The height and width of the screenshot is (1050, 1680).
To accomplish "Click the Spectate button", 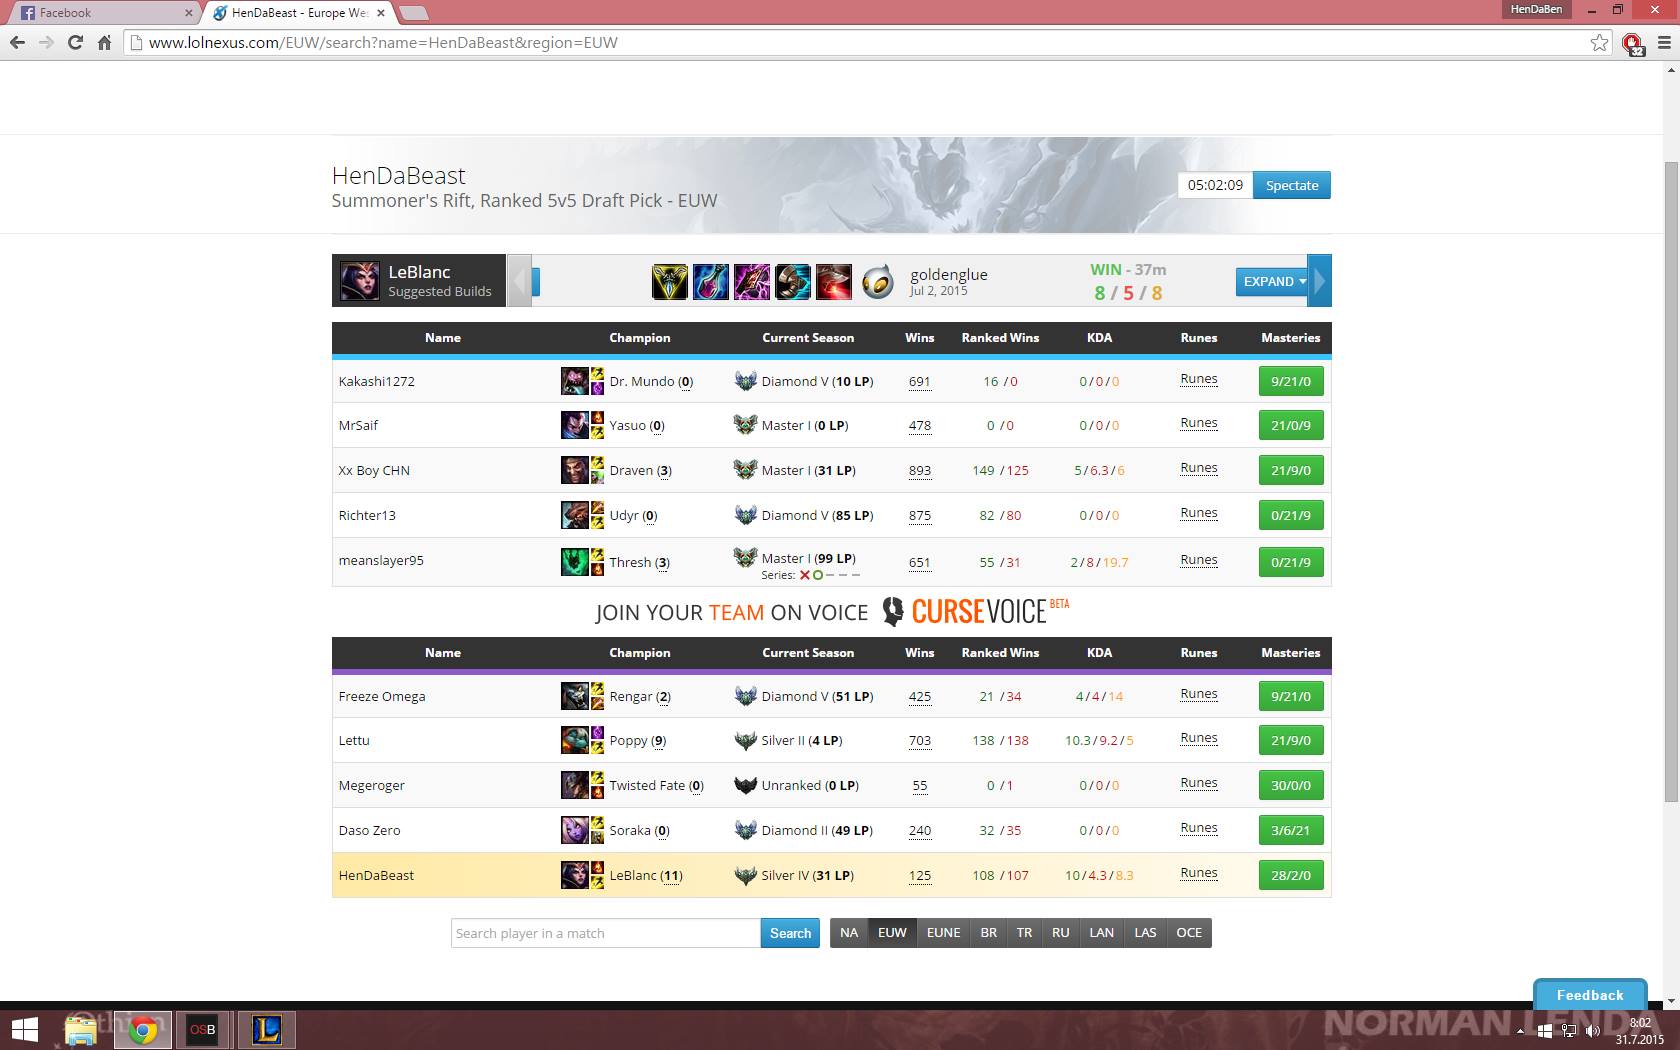I will click(1292, 185).
